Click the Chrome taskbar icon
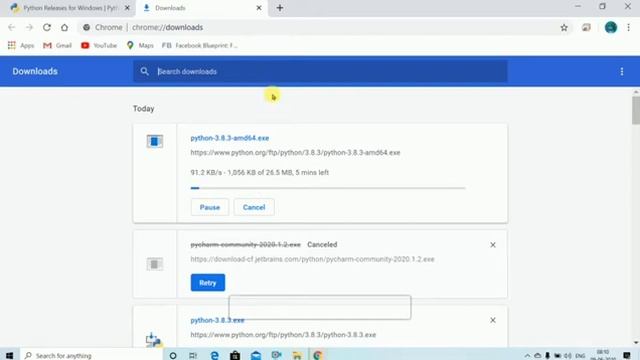 point(318,356)
